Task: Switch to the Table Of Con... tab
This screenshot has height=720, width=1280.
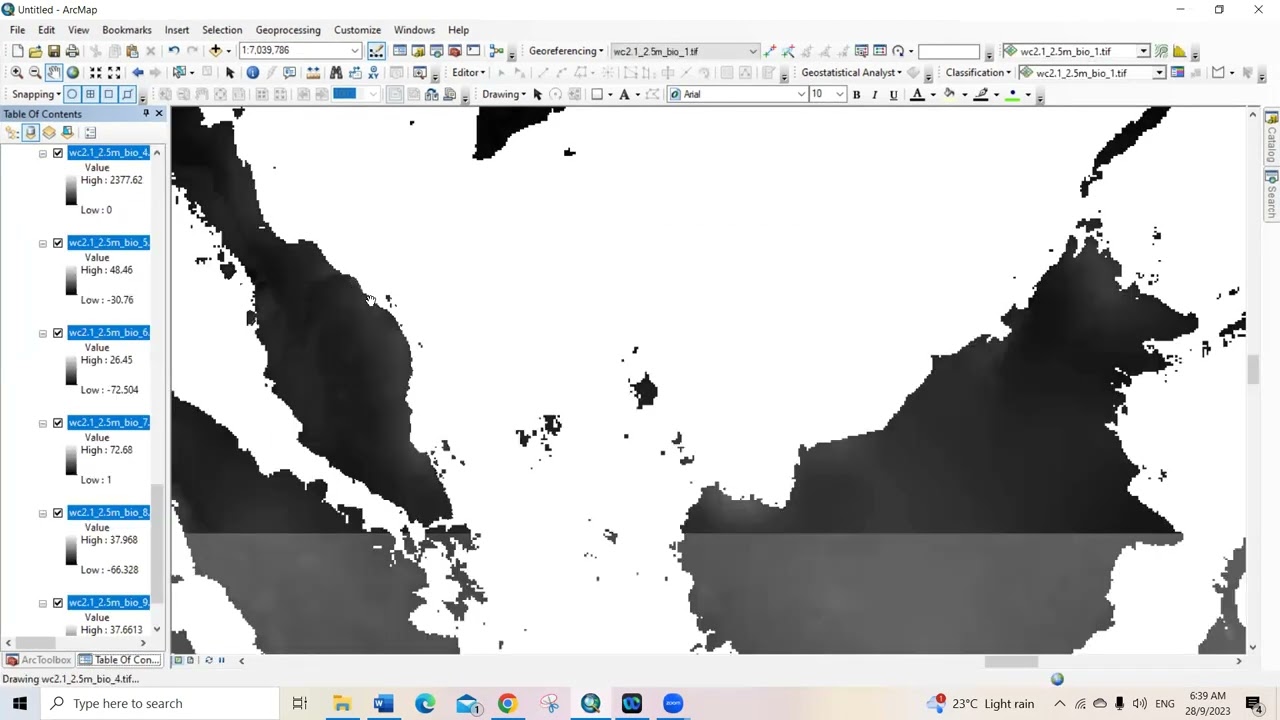Action: [120, 660]
